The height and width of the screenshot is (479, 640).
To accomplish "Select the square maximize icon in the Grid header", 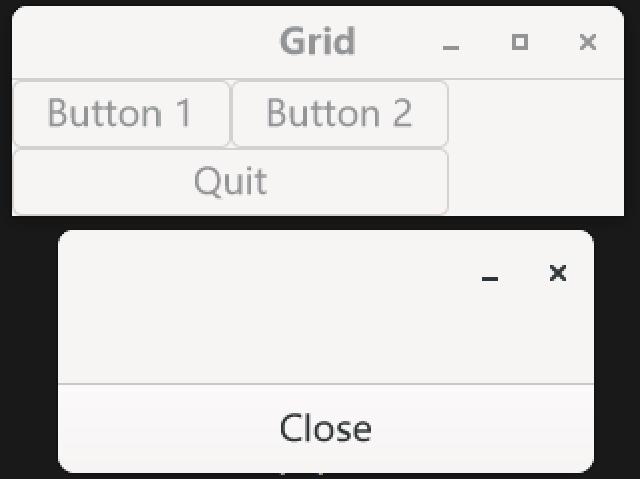I will [519, 42].
